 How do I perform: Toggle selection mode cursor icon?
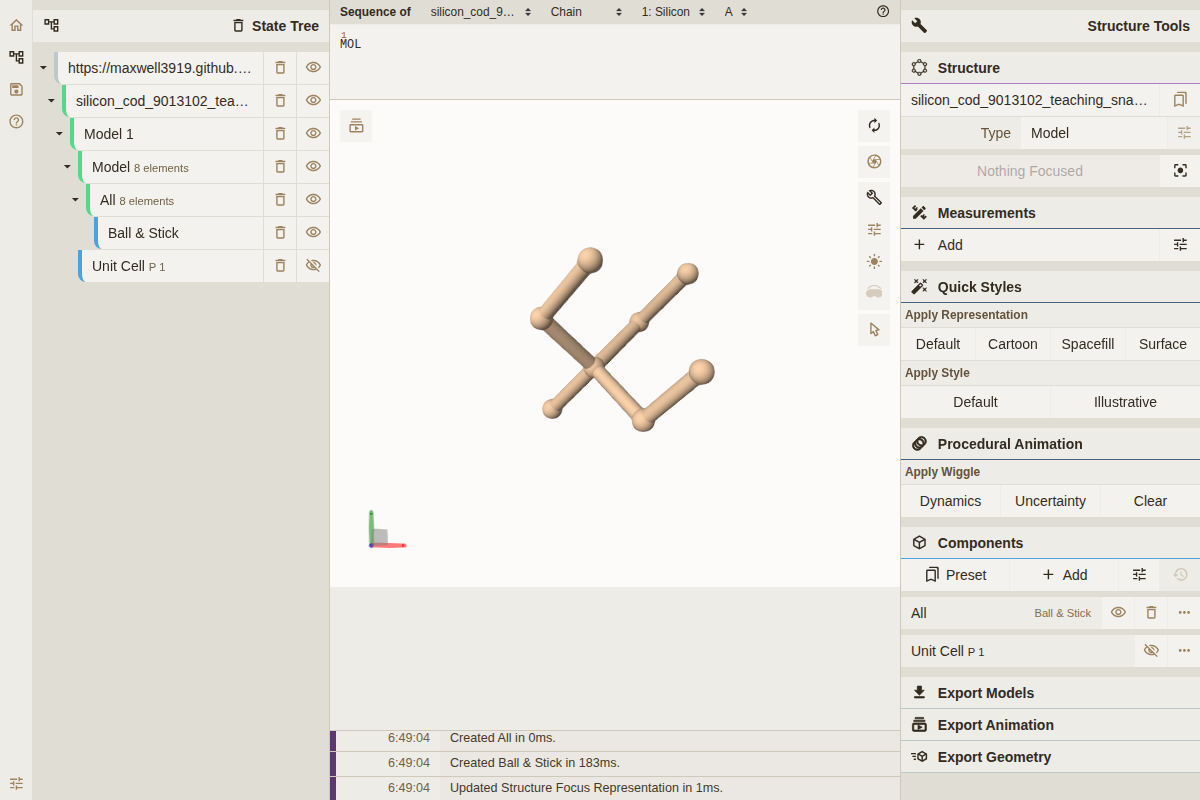click(874, 329)
